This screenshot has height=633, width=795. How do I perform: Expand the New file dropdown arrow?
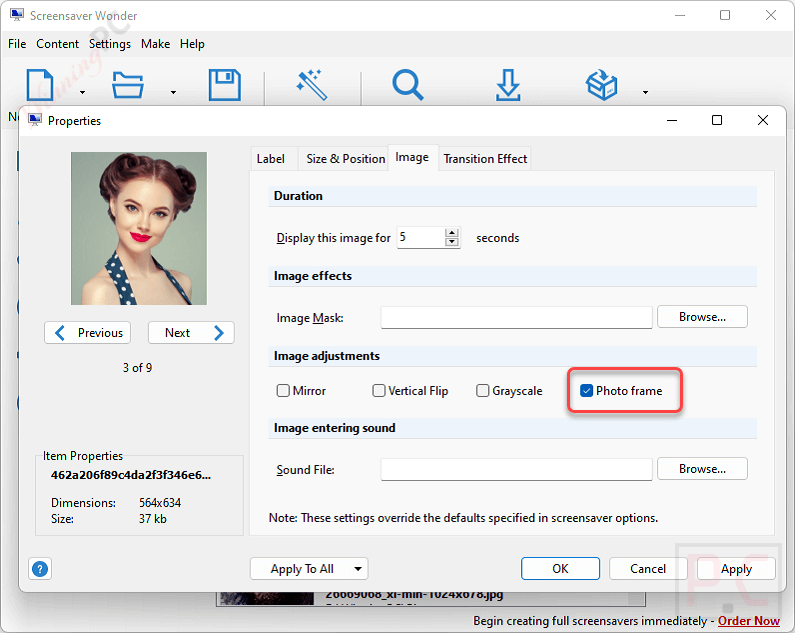[82, 92]
